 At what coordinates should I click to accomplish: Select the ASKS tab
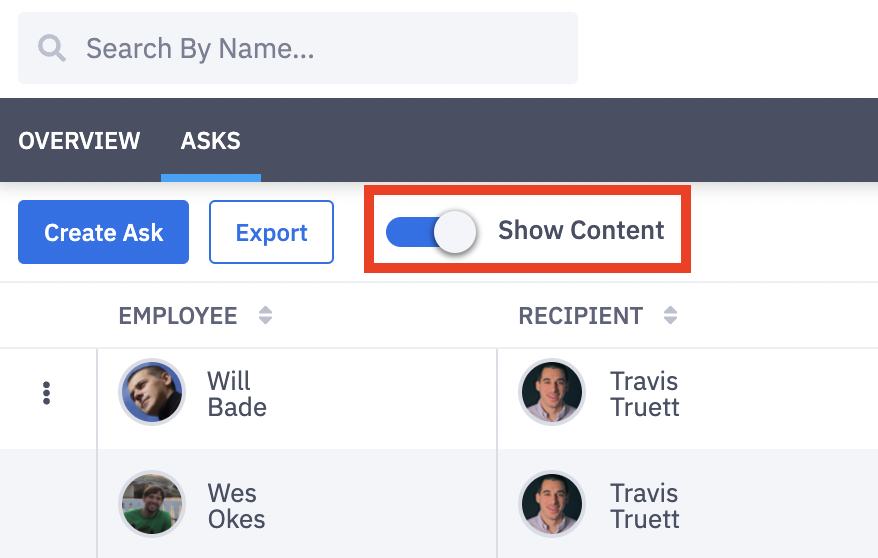210,140
